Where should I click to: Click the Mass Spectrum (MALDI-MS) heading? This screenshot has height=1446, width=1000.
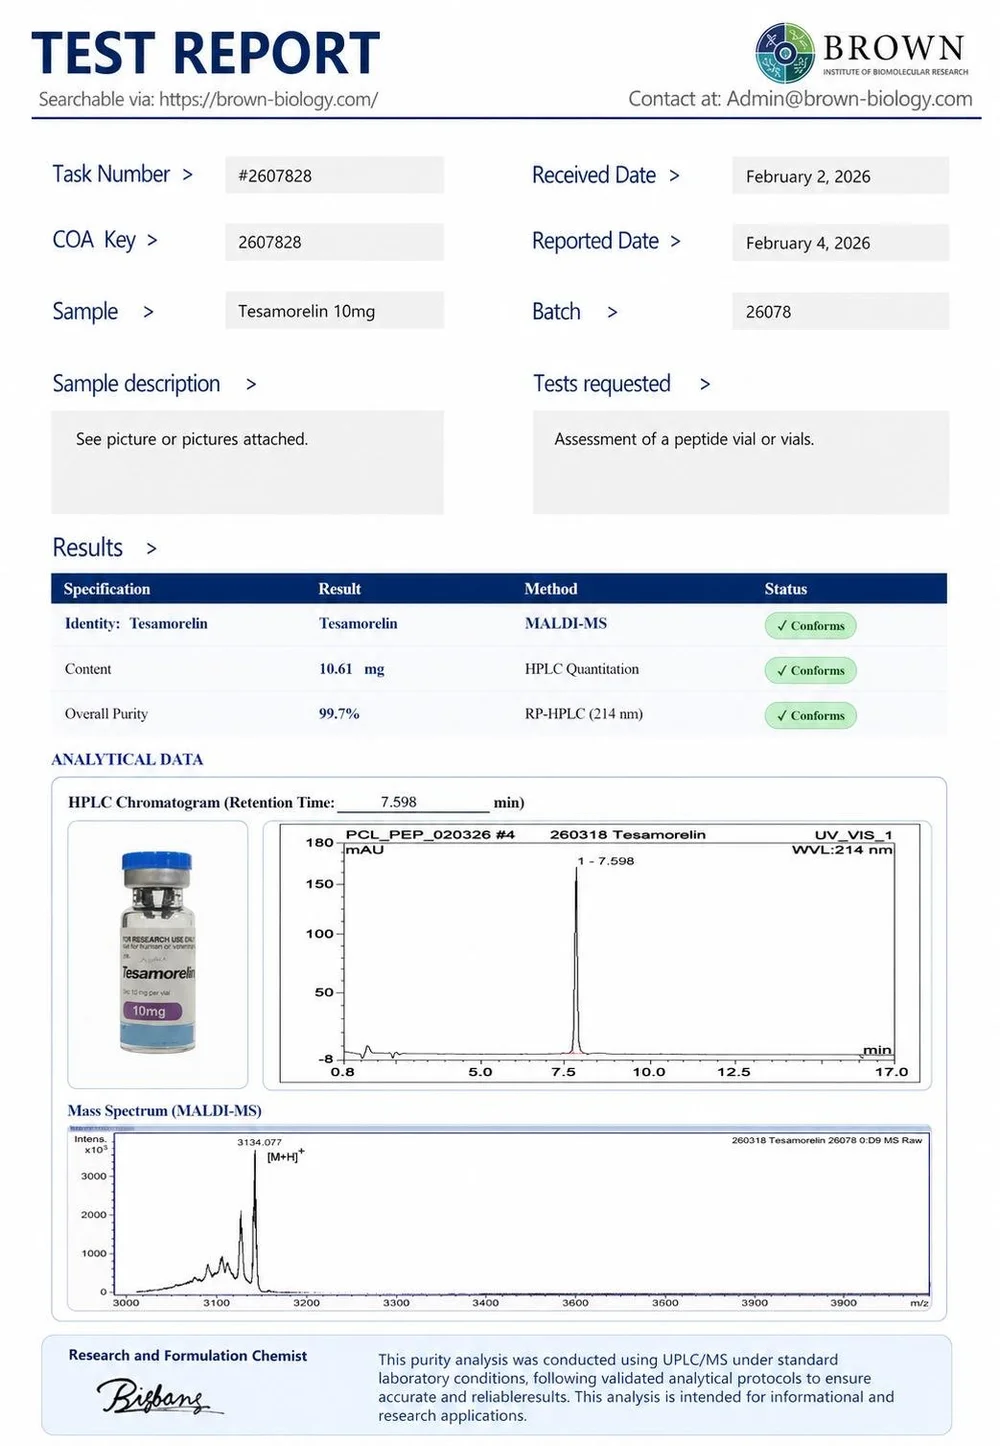tap(164, 1111)
